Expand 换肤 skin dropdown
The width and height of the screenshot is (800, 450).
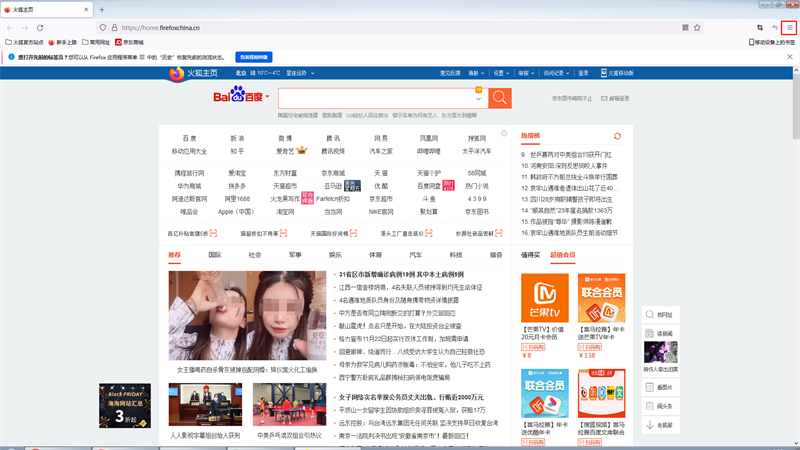(x=476, y=73)
